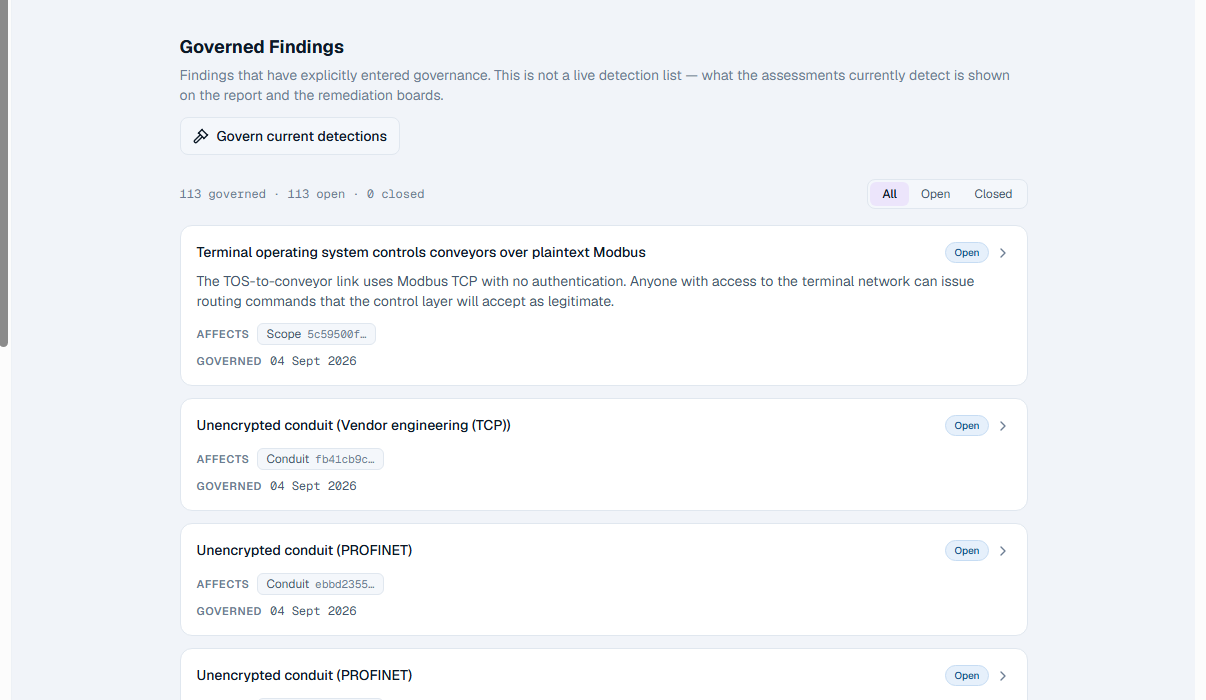Click the Modbus TCP description paragraph
The height and width of the screenshot is (700, 1206).
coord(585,291)
